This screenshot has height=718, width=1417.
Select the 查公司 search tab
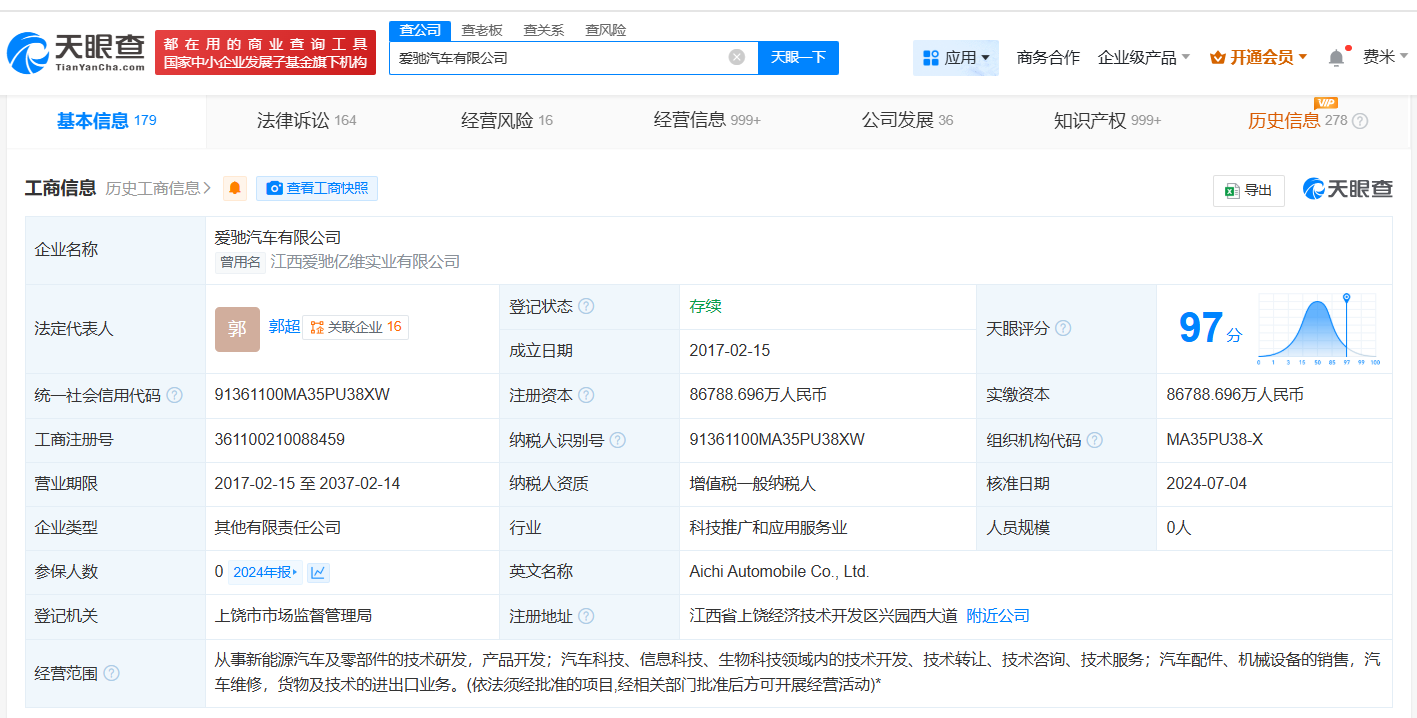point(420,30)
